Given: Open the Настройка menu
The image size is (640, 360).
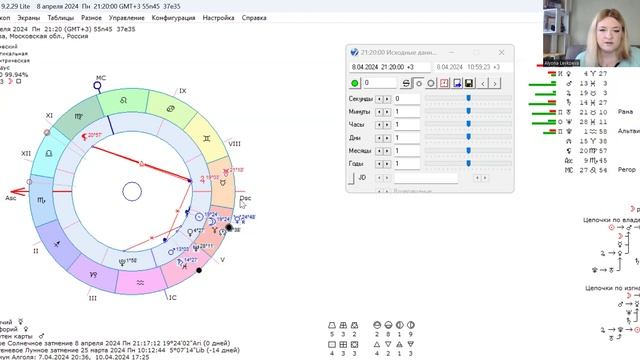Looking at the screenshot, I should click(218, 18).
